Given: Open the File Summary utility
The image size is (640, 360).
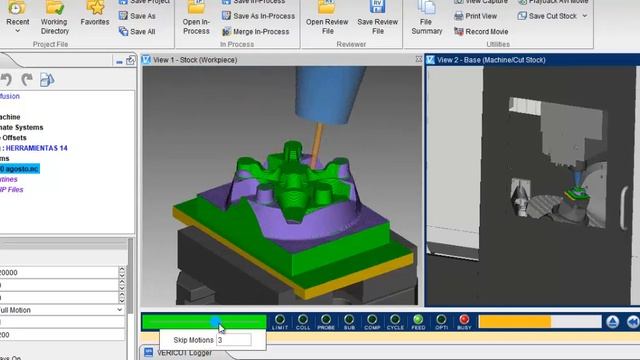Looking at the screenshot, I should [427, 18].
